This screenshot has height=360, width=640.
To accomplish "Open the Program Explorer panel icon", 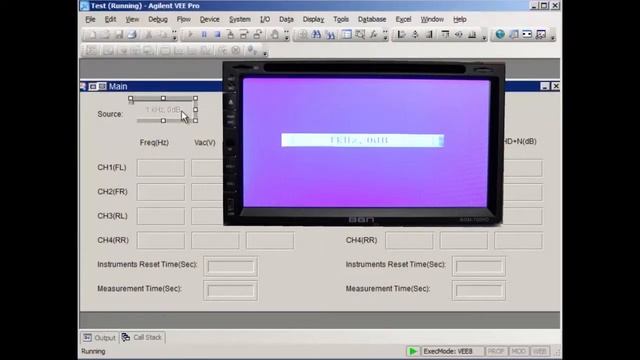I will [x=347, y=35].
